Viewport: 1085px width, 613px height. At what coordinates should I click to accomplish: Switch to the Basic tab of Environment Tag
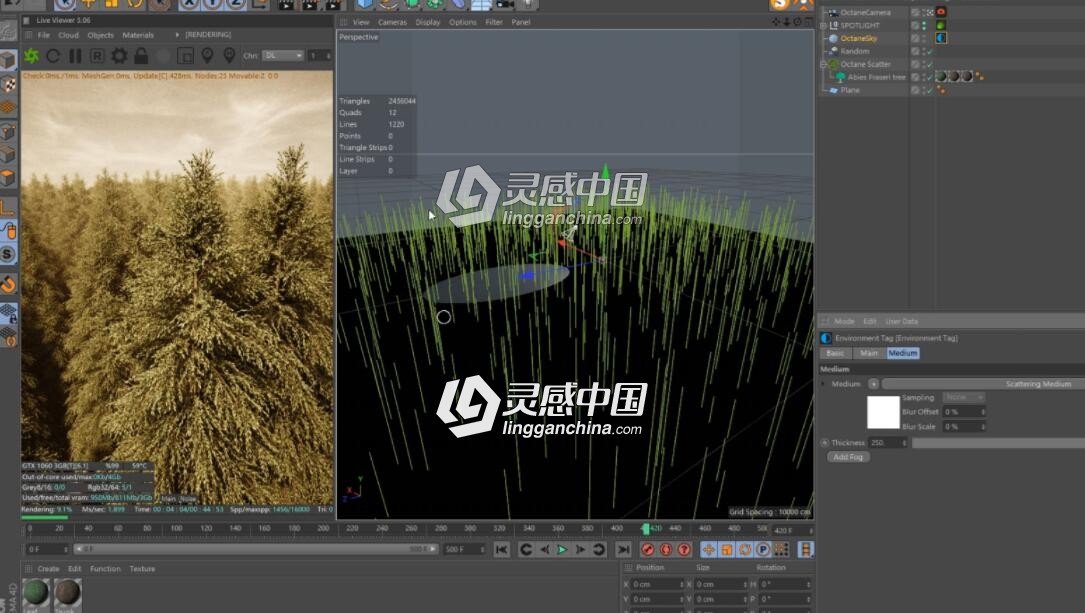pyautogui.click(x=835, y=353)
